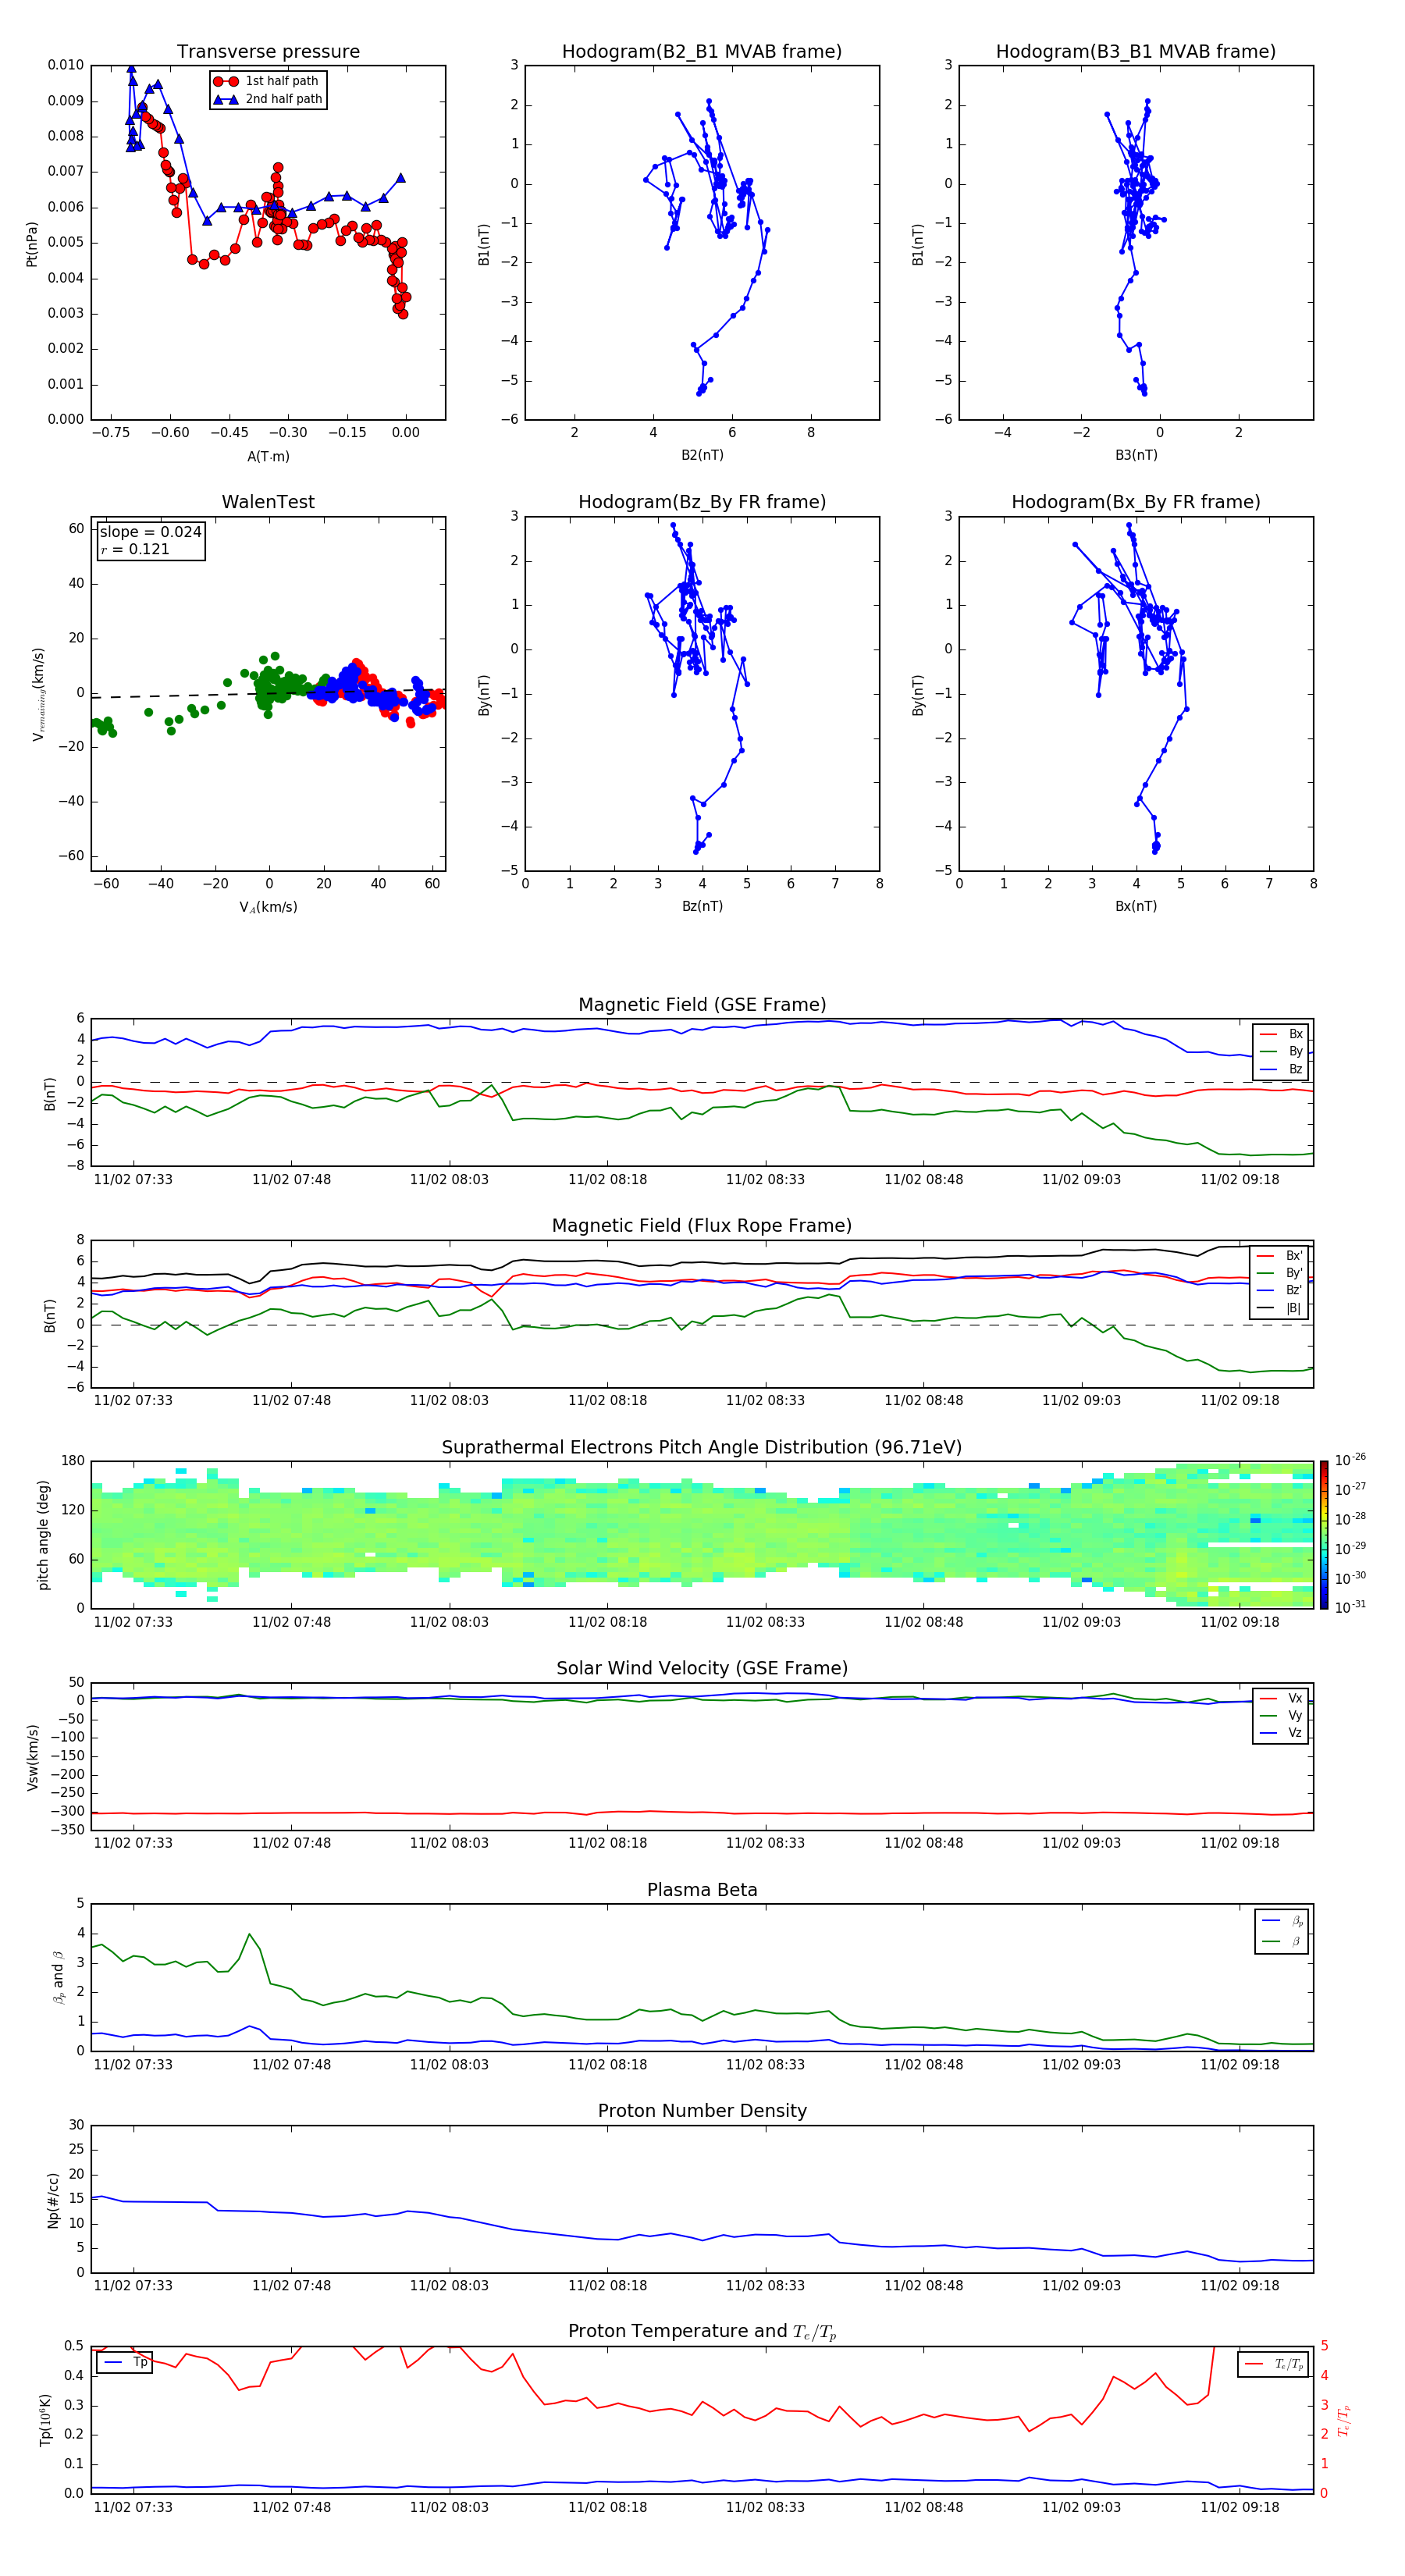Viewport: 1405px width, 2576px height.
Task: Click the "By'" entry in flux rope legend
Action: click(1280, 1273)
